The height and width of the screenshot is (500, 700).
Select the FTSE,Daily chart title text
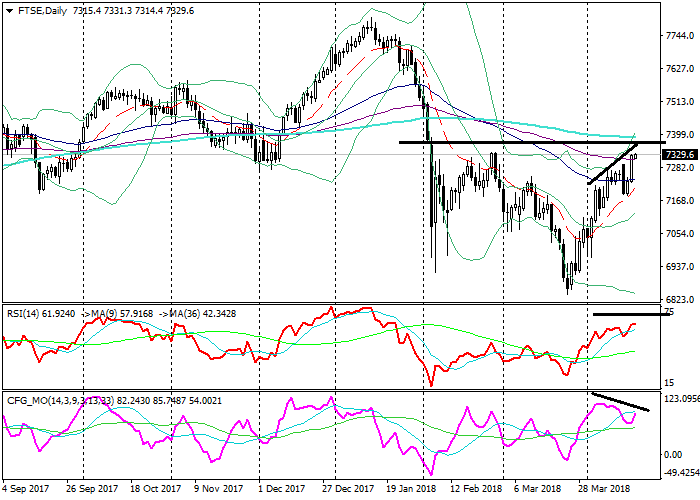[x=42, y=11]
